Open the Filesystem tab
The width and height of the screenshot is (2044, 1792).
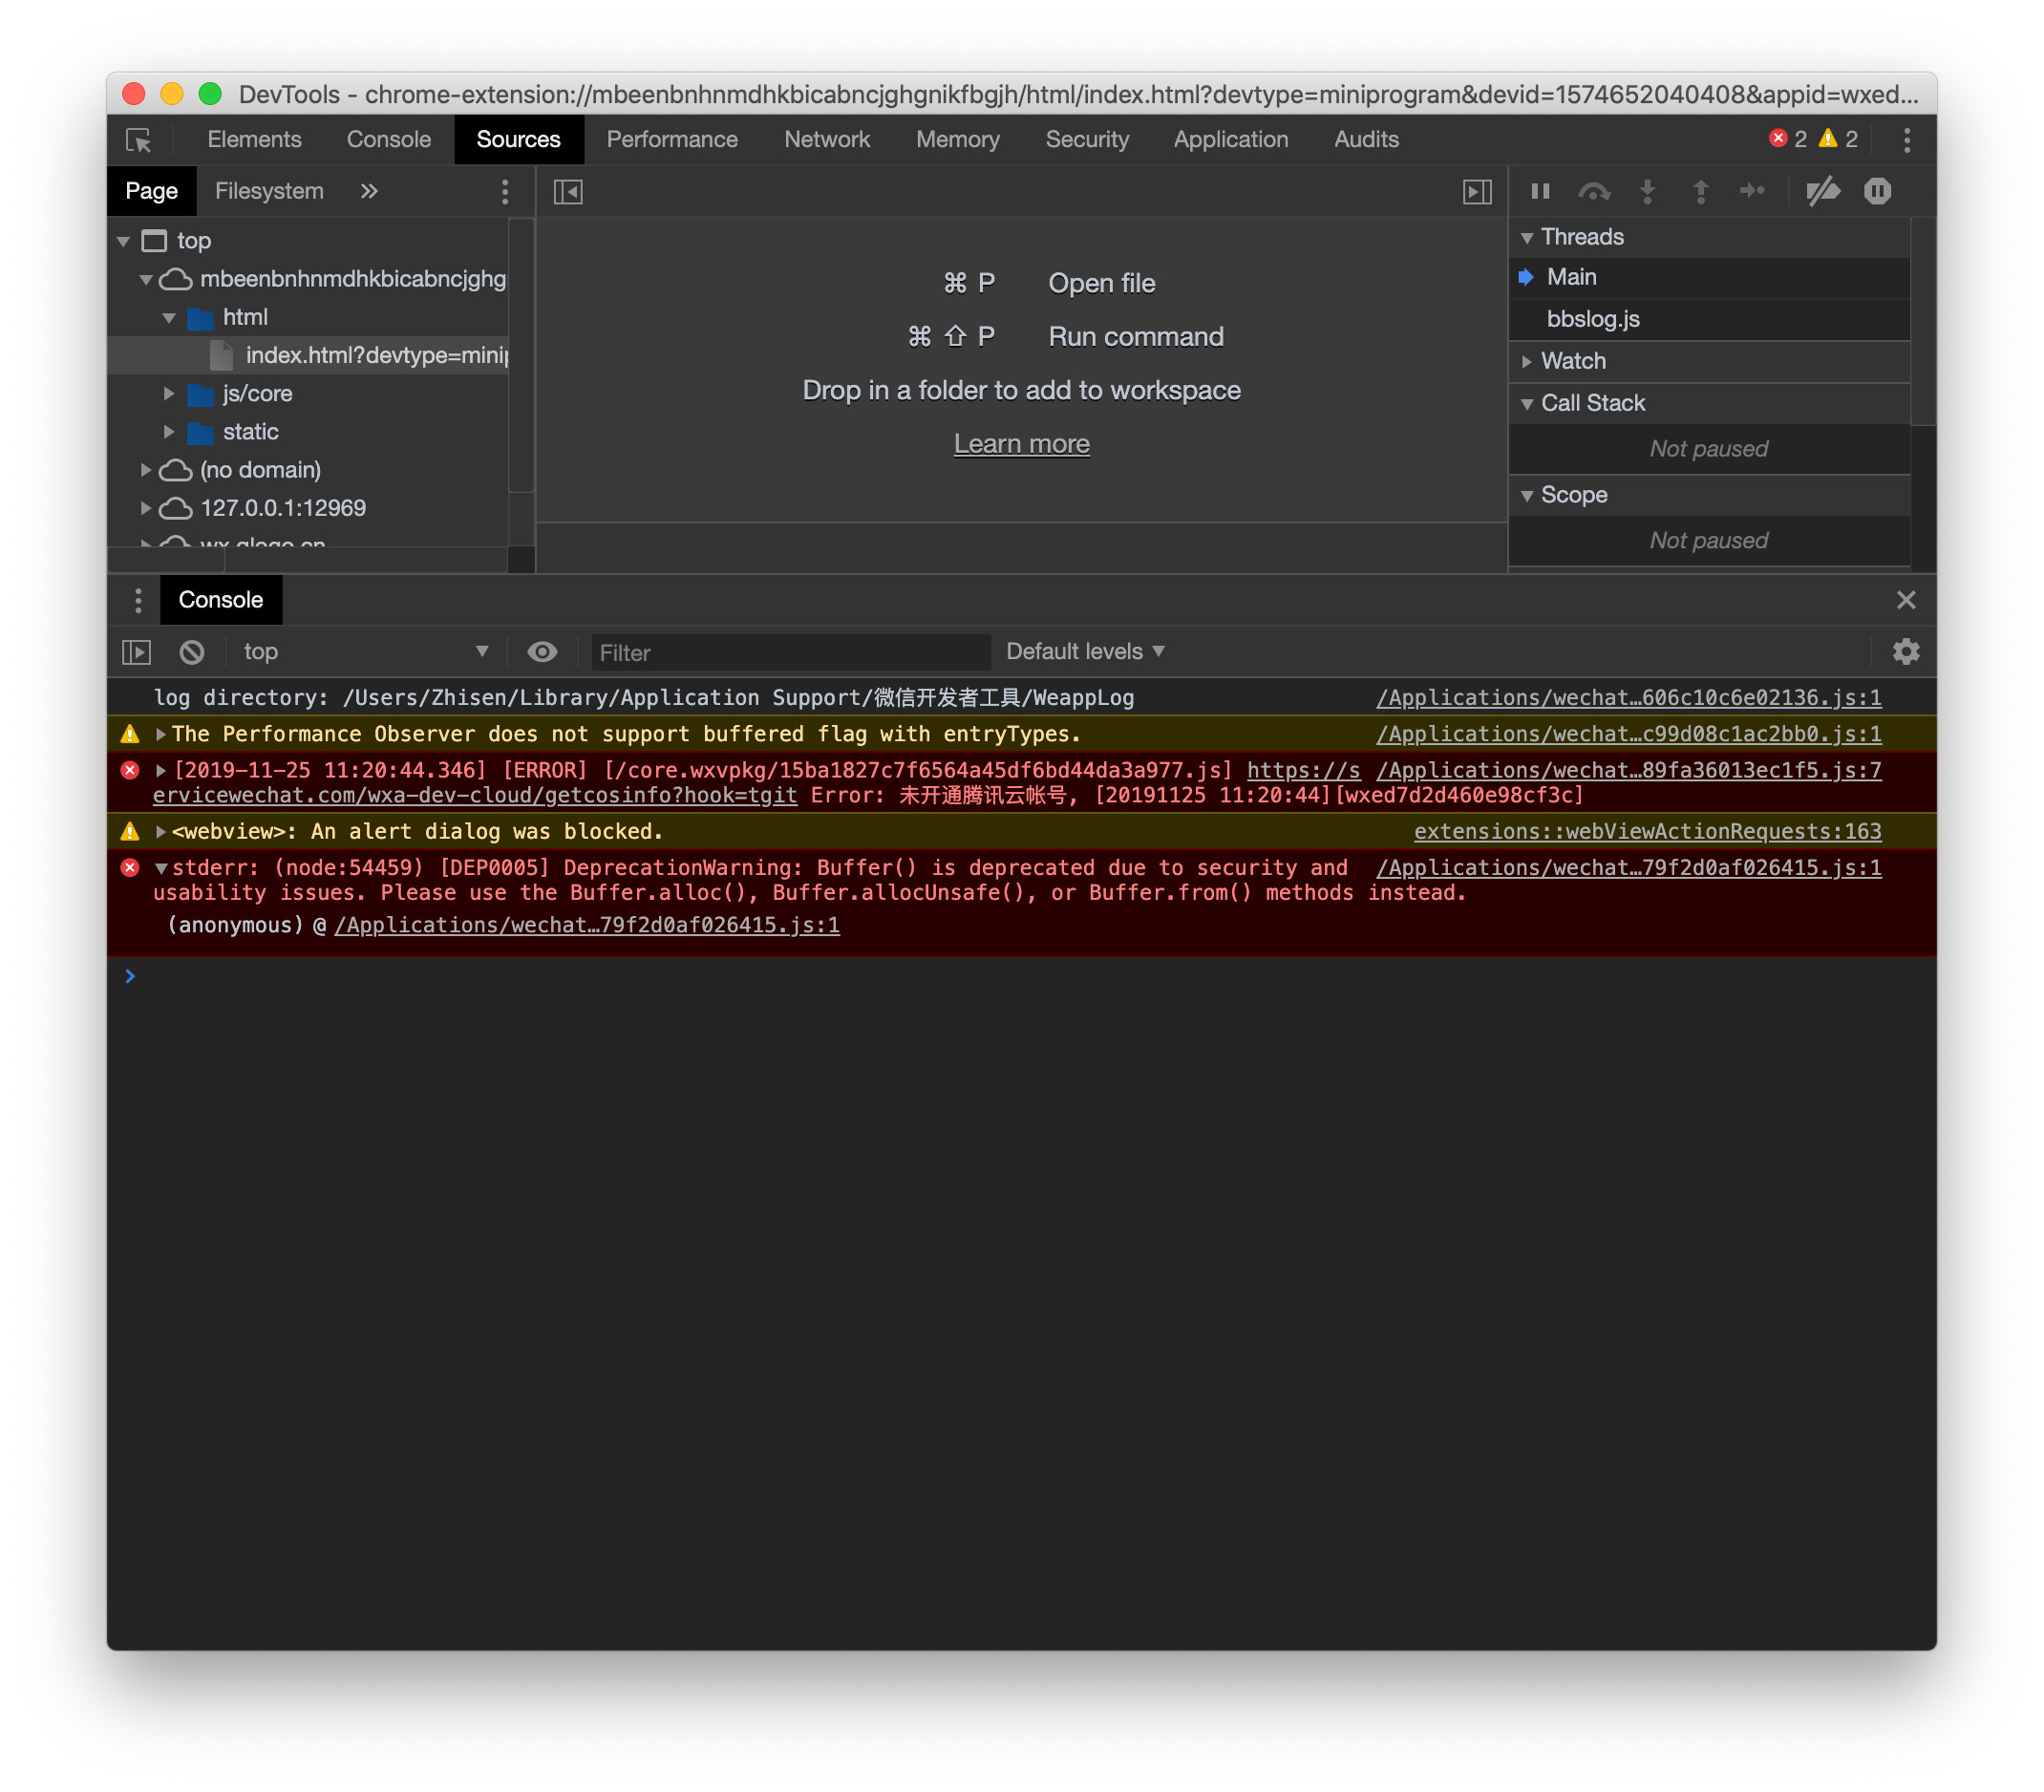click(x=269, y=191)
